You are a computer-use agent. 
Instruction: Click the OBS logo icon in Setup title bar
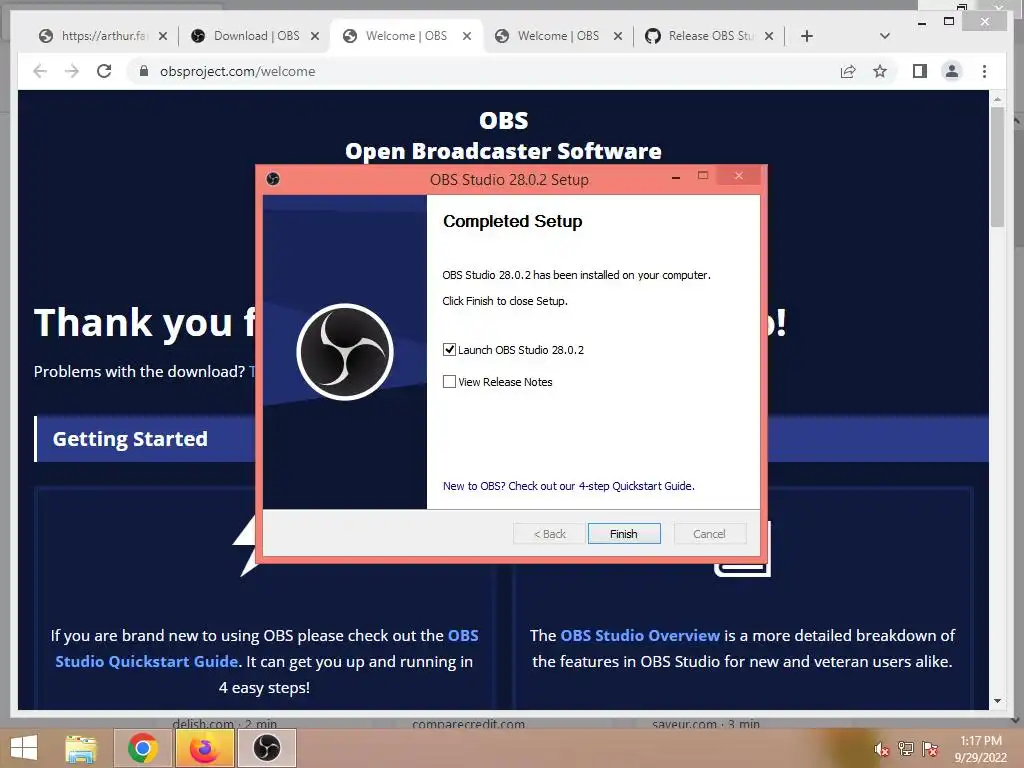pyautogui.click(x=273, y=179)
